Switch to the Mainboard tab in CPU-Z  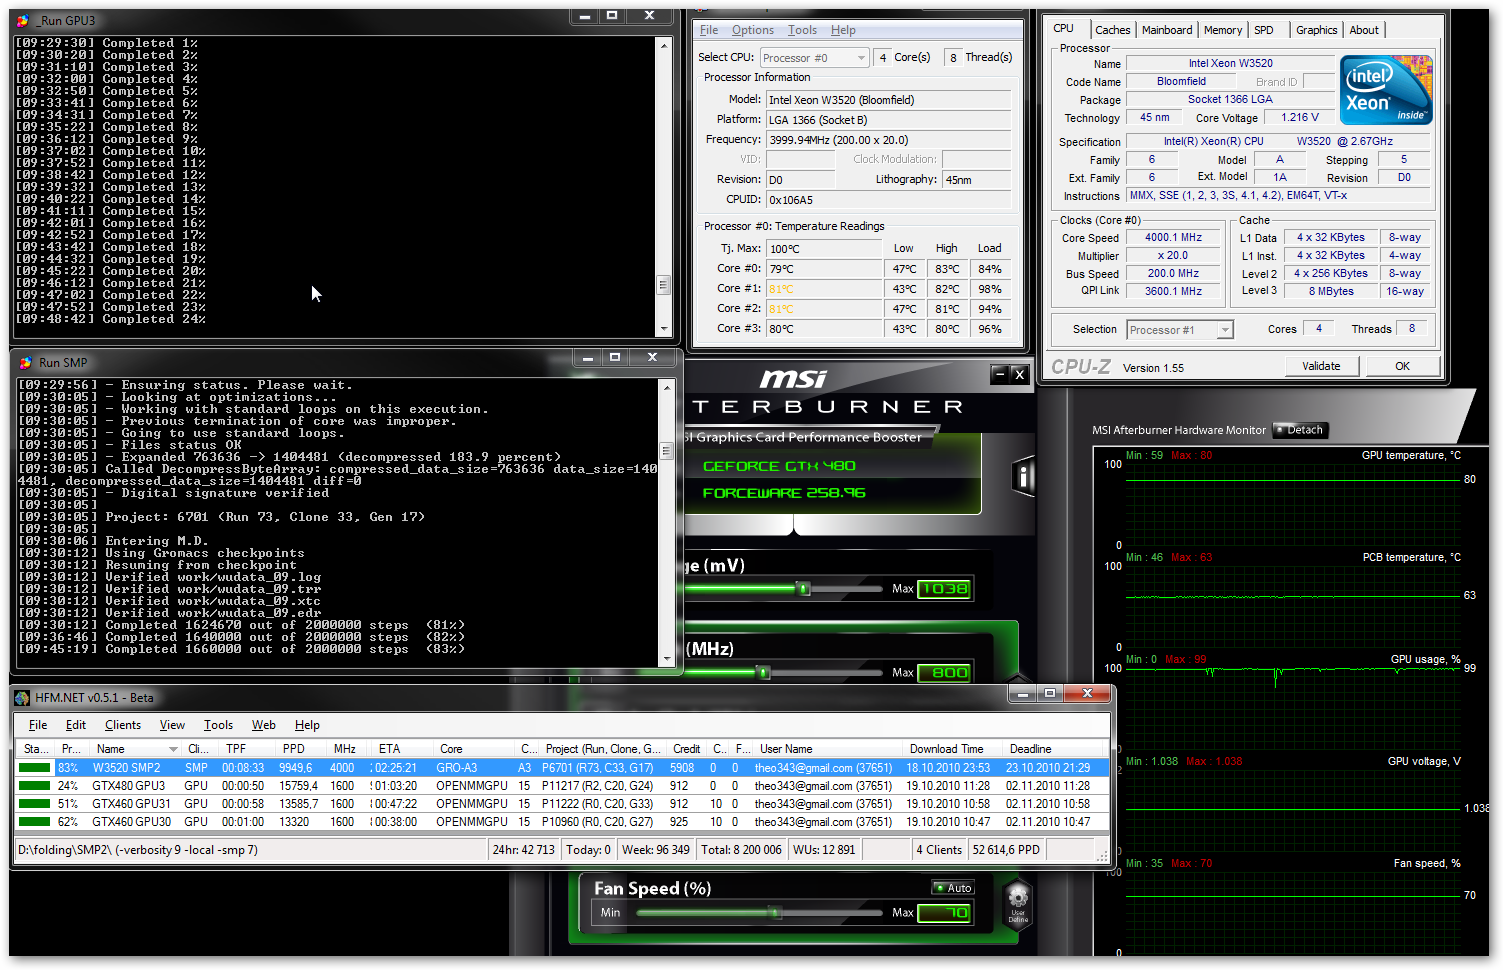[x=1167, y=30]
